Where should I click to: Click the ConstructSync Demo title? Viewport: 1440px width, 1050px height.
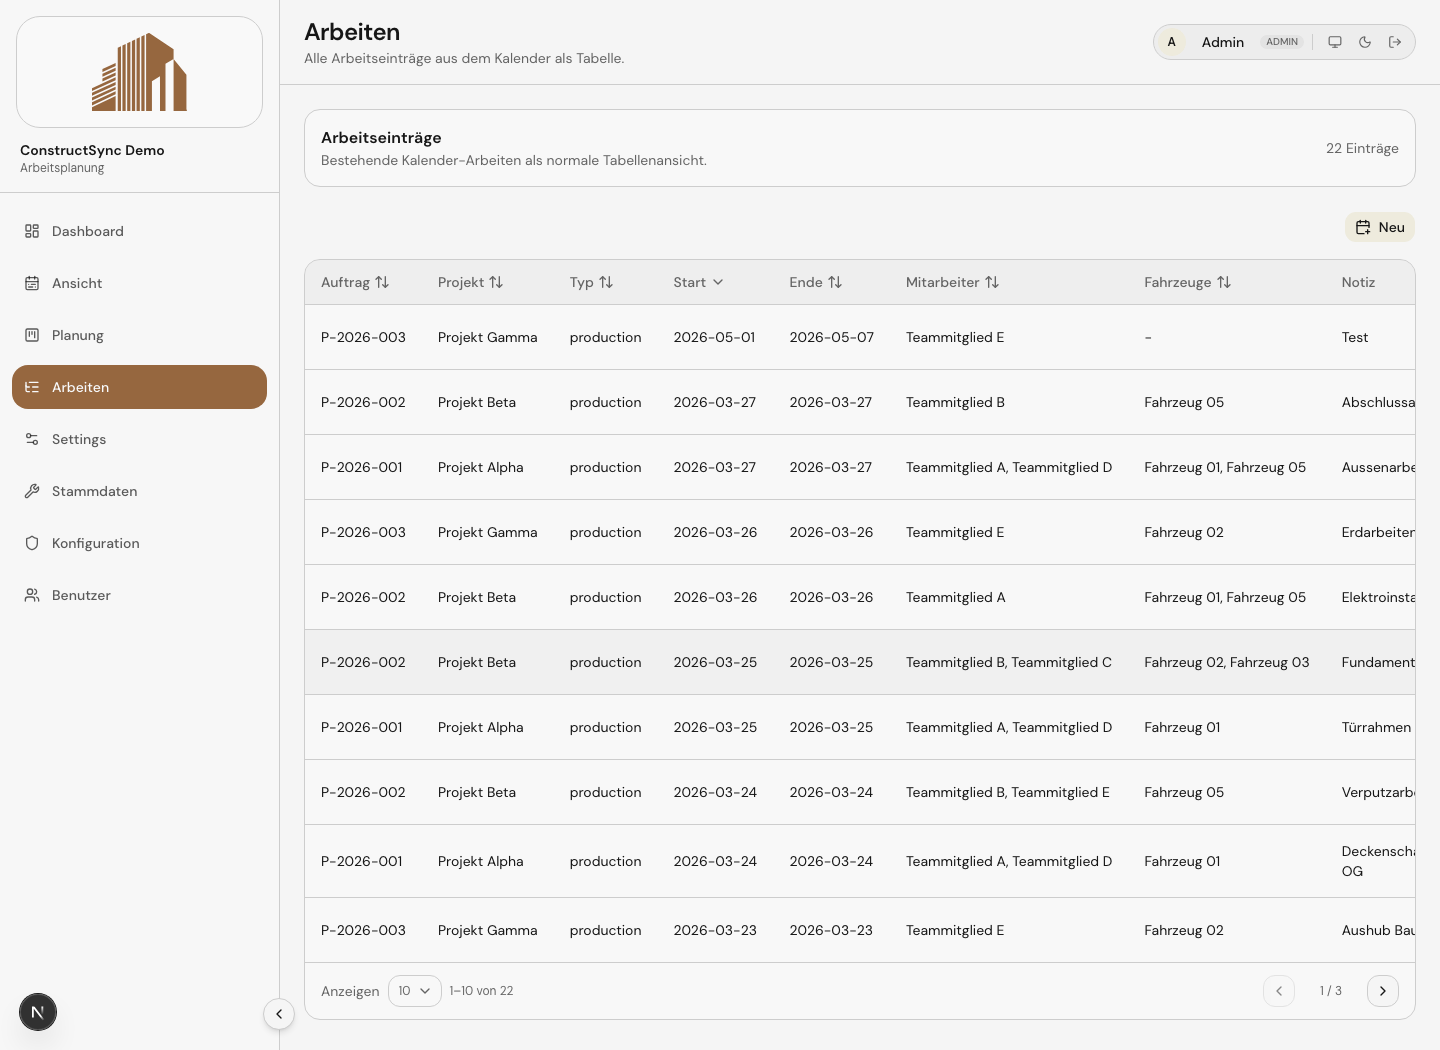[x=92, y=150]
